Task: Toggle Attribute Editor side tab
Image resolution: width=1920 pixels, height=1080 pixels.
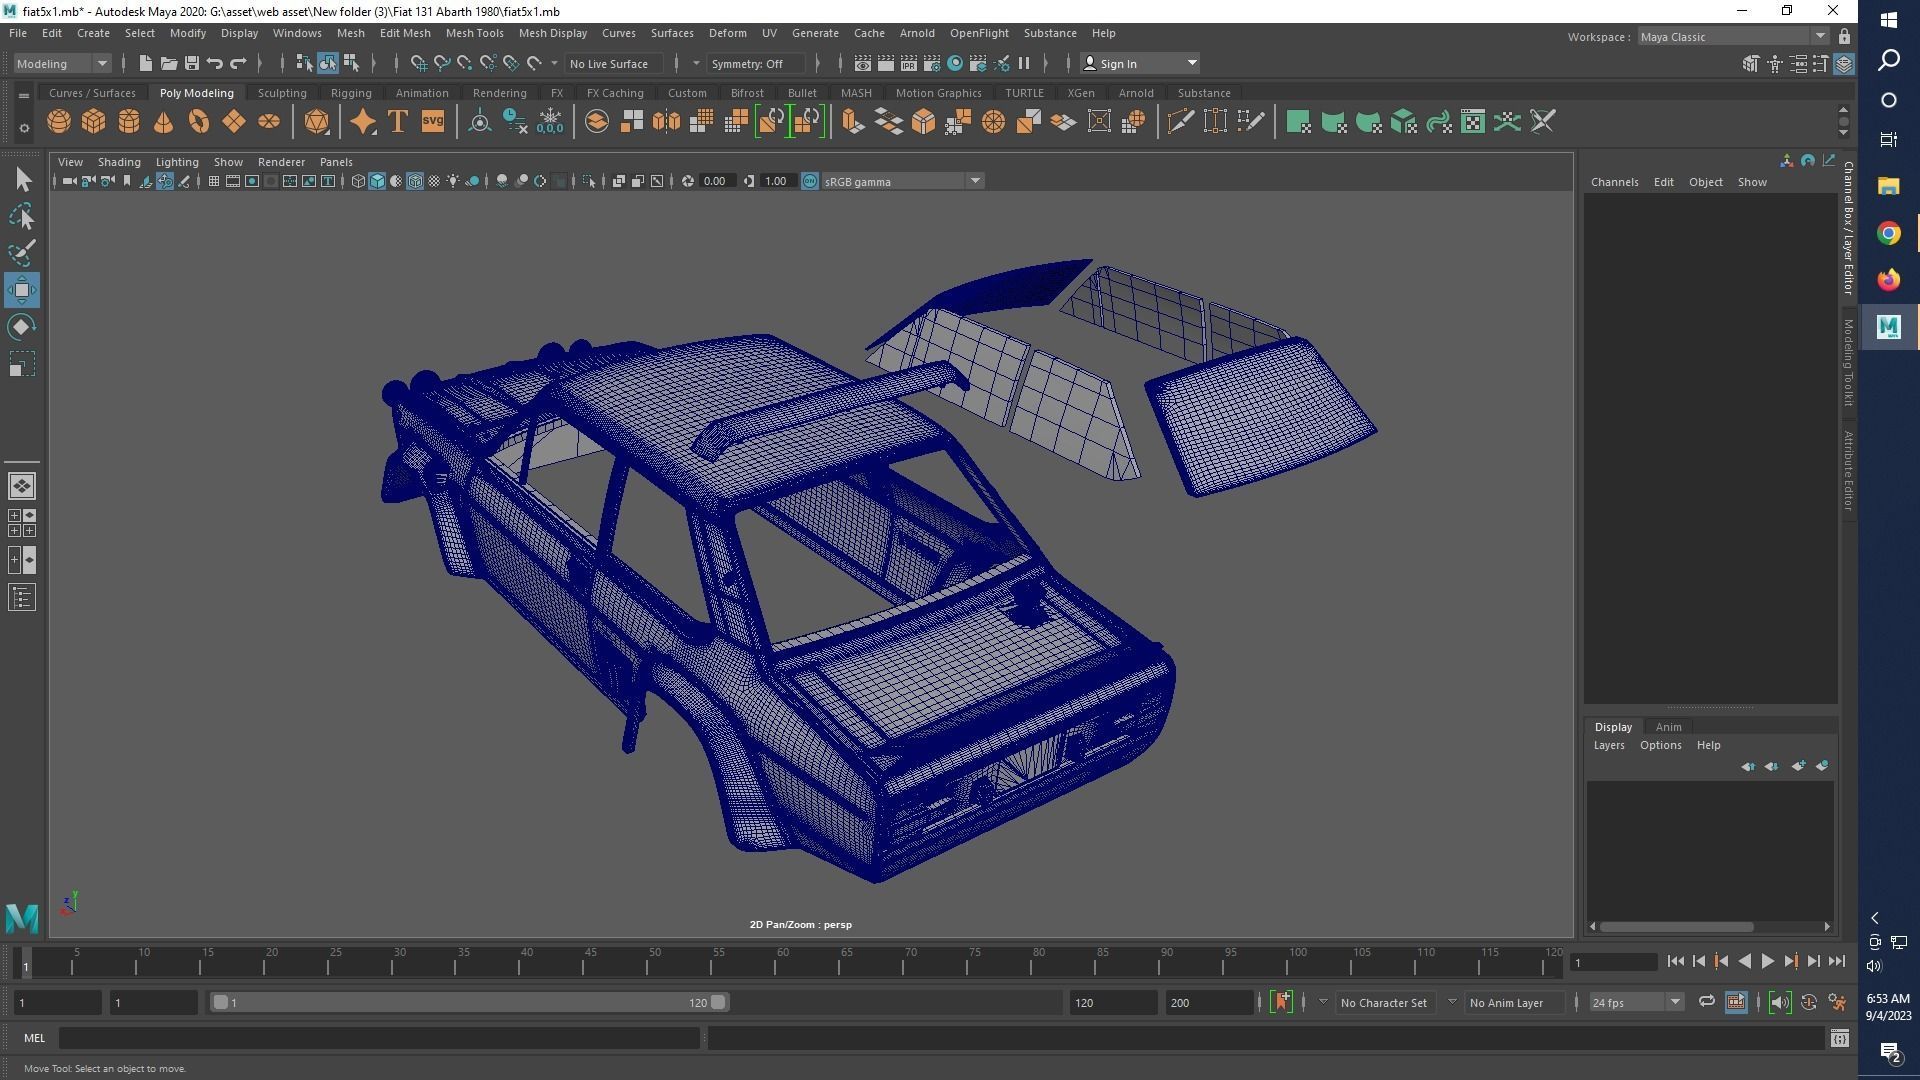Action: pyautogui.click(x=1848, y=470)
